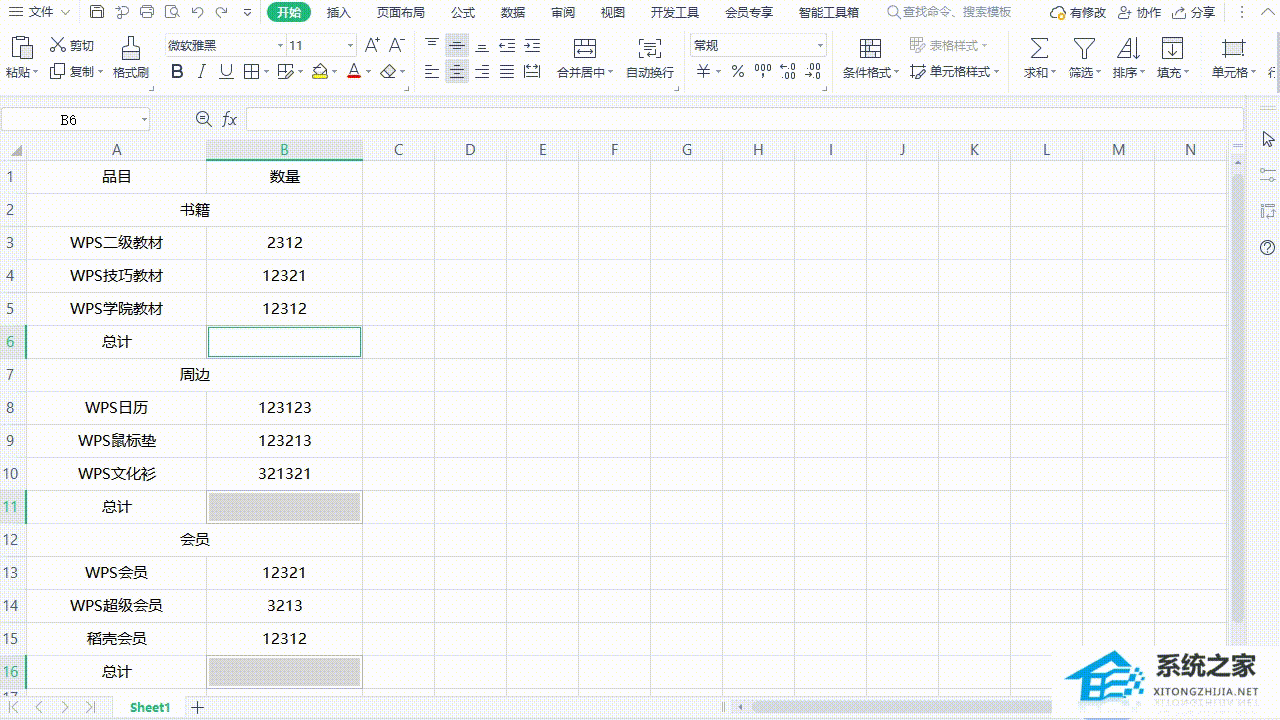The width and height of the screenshot is (1280, 720).
Task: Click the Undo arrow icon
Action: (x=197, y=13)
